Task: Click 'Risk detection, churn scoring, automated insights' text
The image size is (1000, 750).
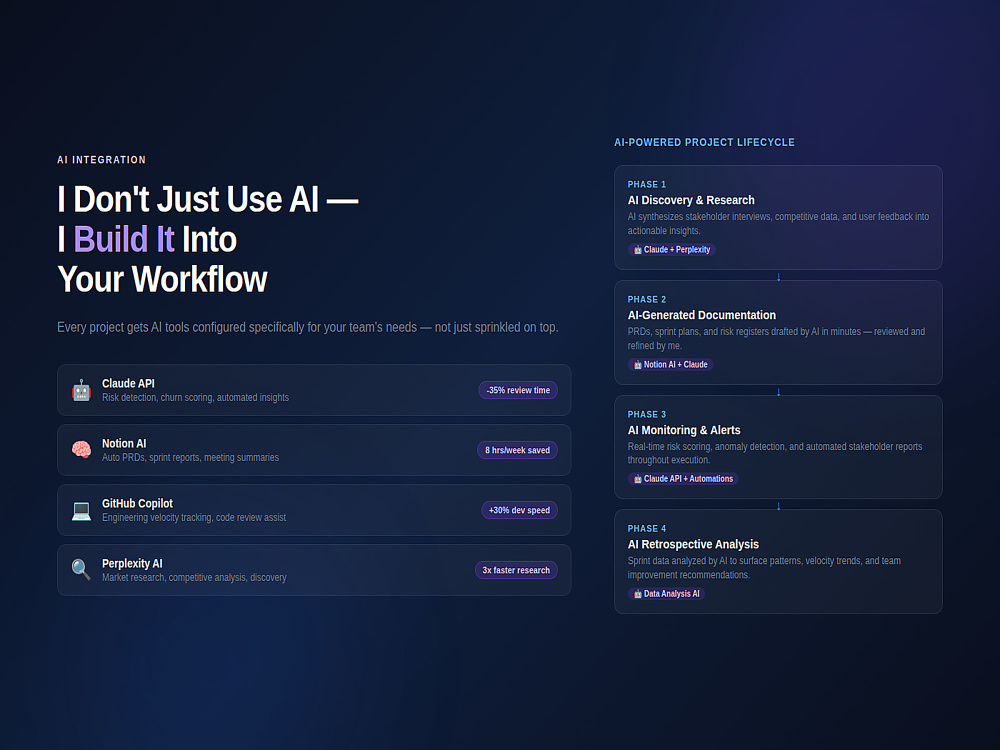Action: point(195,397)
